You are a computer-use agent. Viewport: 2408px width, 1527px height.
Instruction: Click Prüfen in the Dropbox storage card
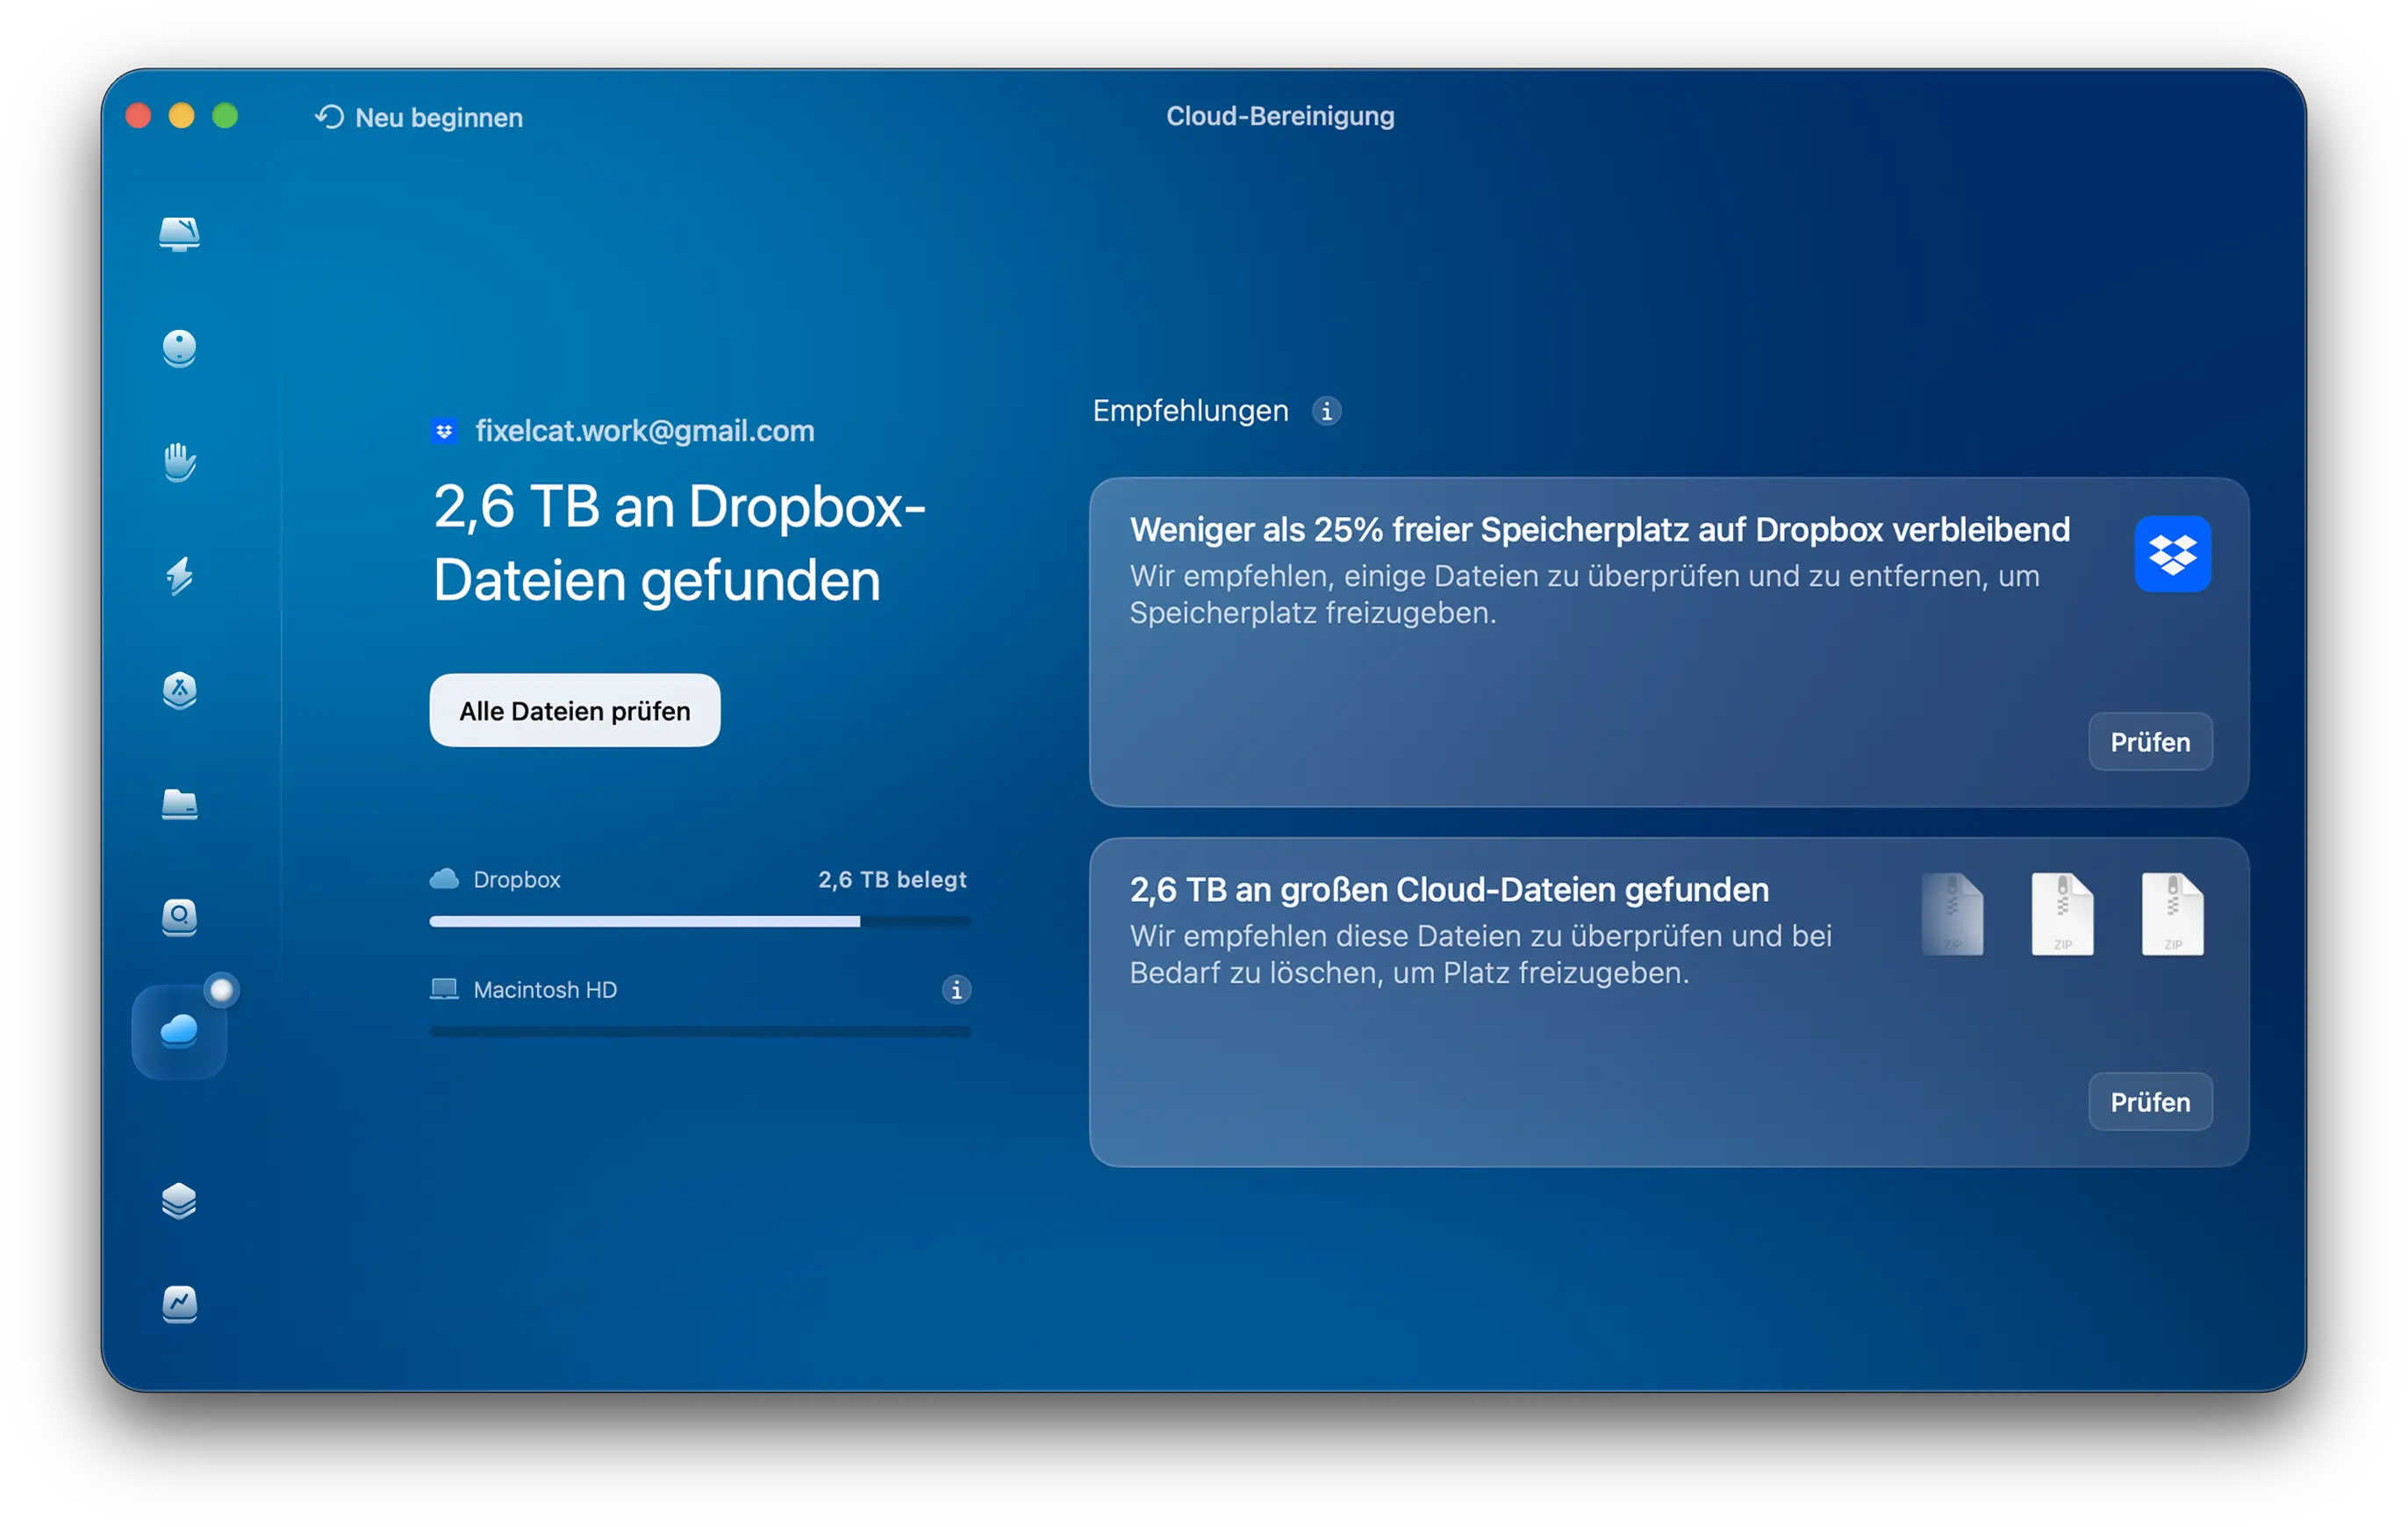click(x=2149, y=742)
